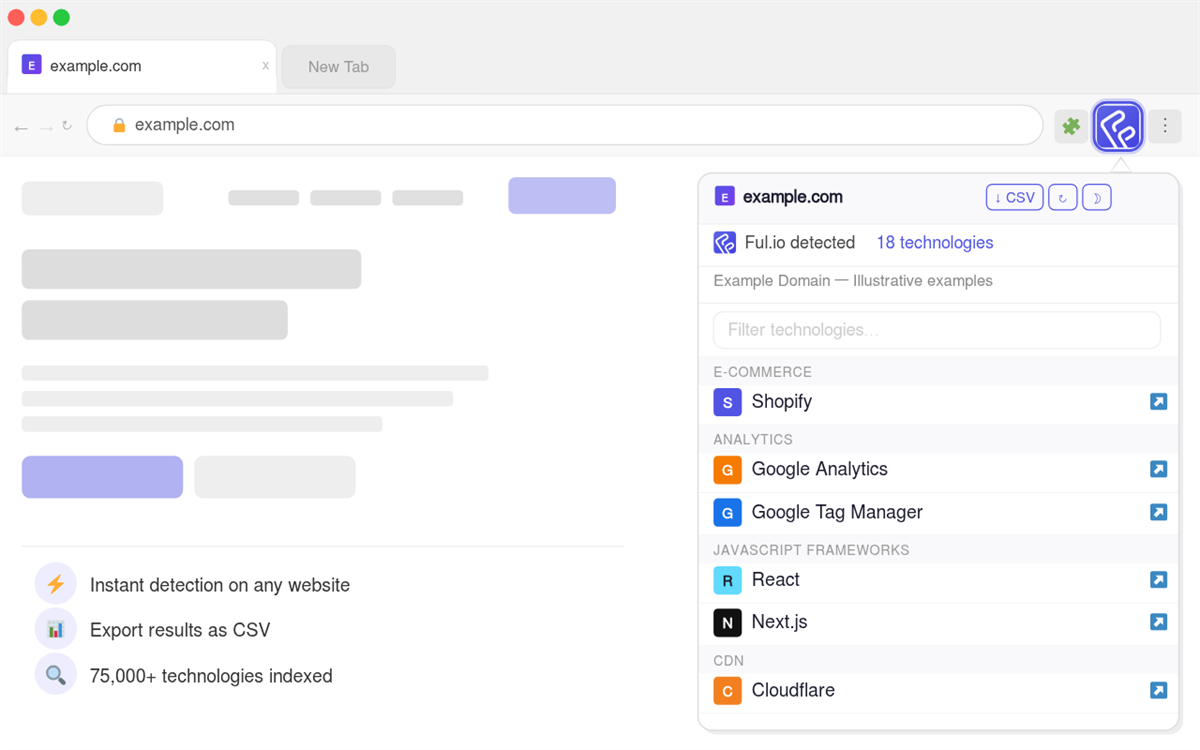Image resolution: width=1200 pixels, height=750 pixels.
Task: Select the Cloudflare row text
Action: pyautogui.click(x=793, y=690)
